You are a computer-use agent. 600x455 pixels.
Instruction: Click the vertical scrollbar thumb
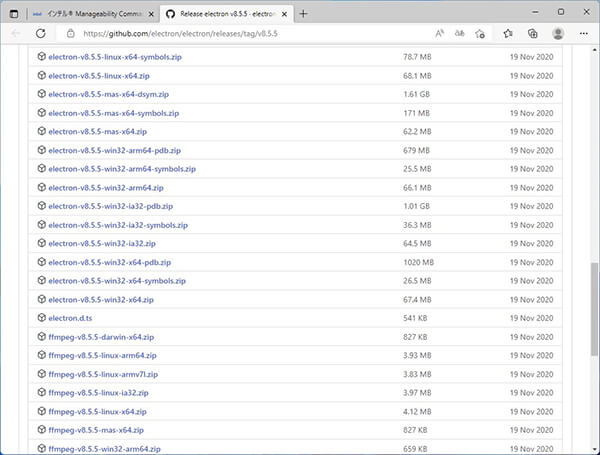coord(594,310)
